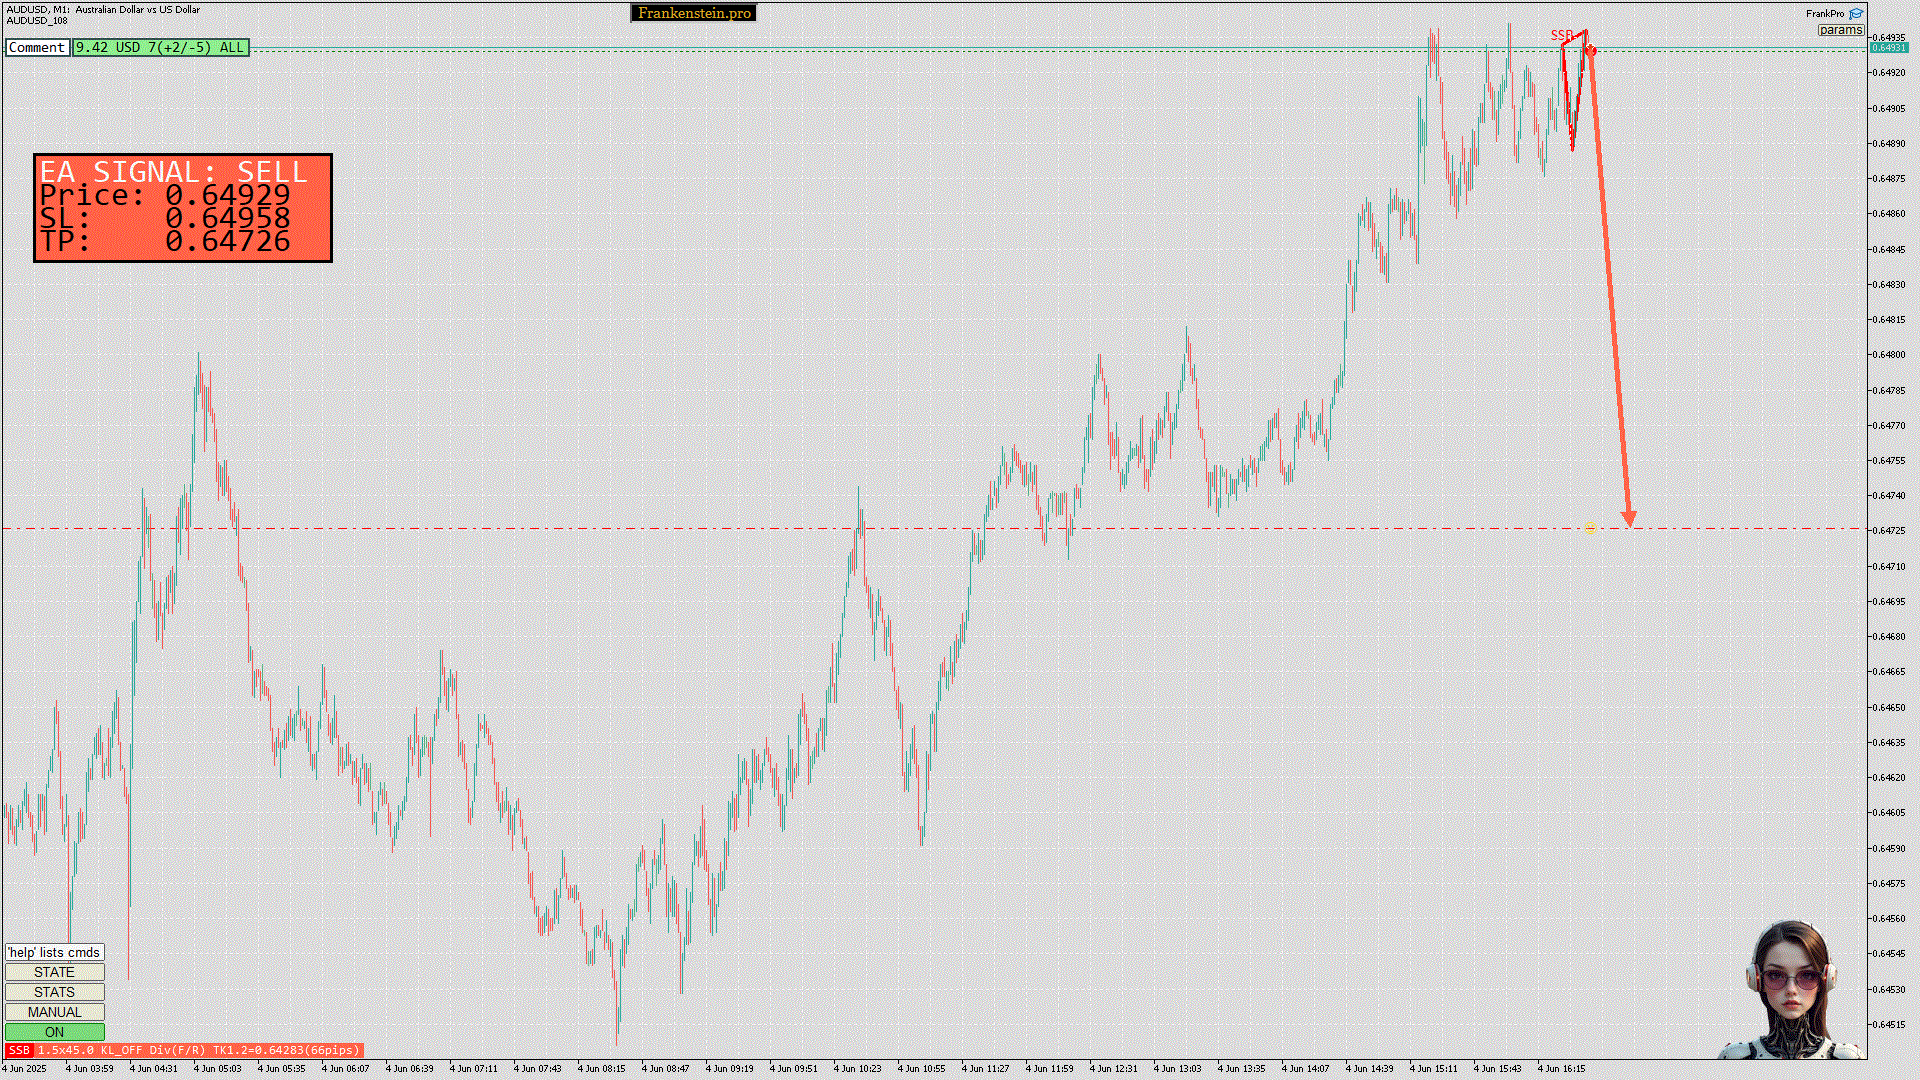Click the current price tag 0.64931 on axis
The image size is (1920, 1080).
tap(1888, 48)
